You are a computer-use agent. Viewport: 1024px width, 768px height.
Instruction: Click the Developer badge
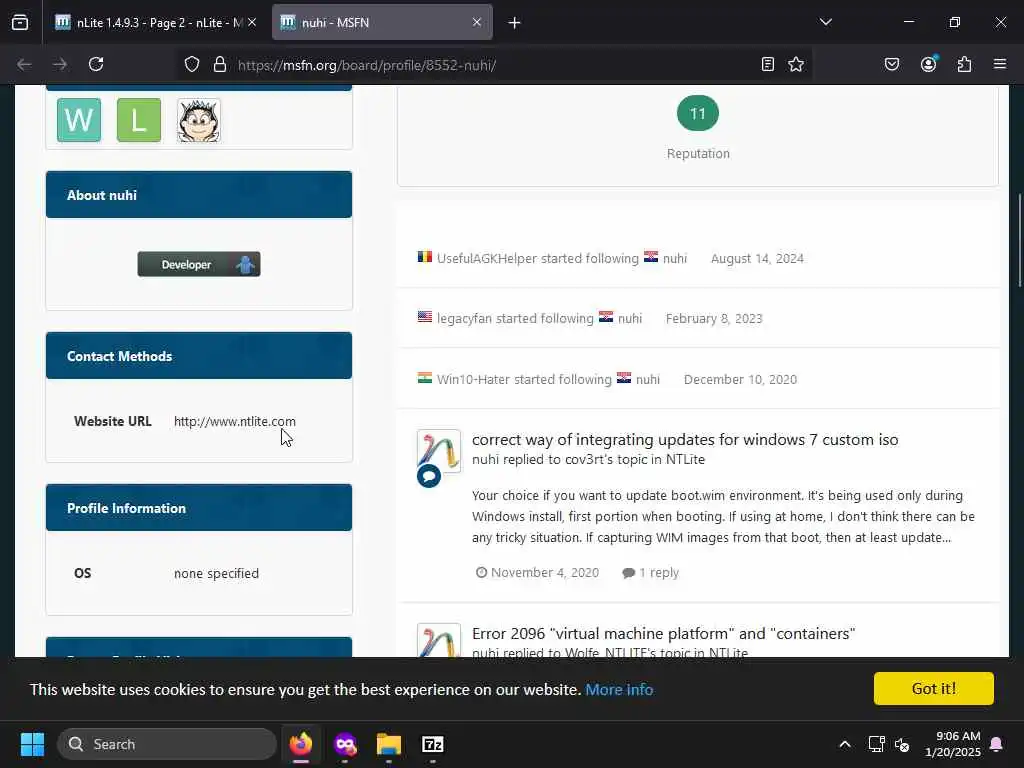[199, 264]
